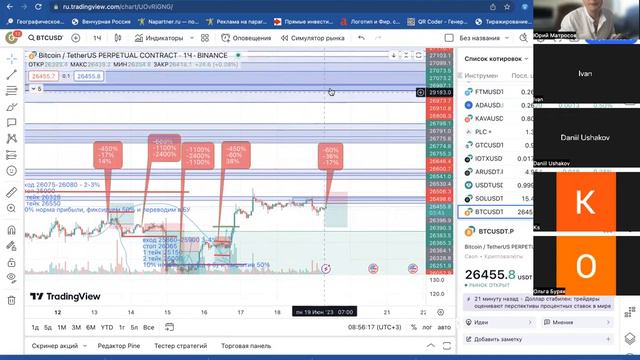Open quick search magnifier in top bar

pos(523,38)
